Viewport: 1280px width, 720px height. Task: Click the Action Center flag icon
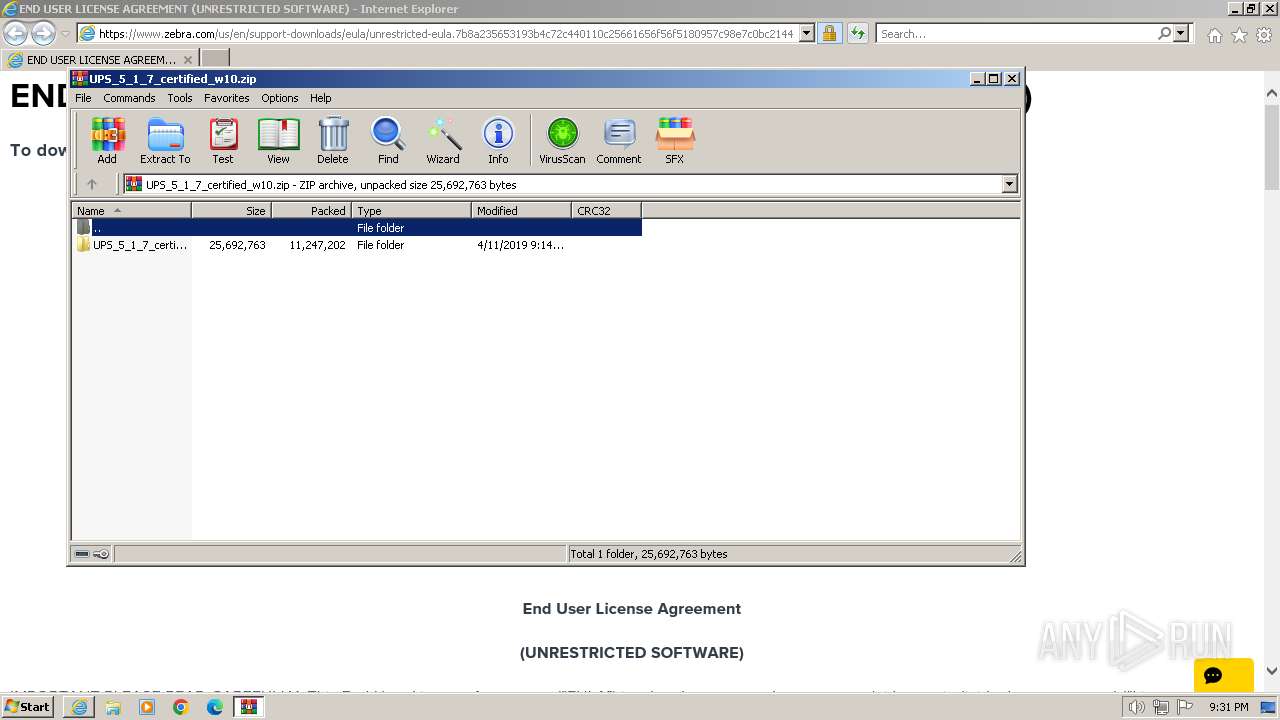pos(1184,707)
